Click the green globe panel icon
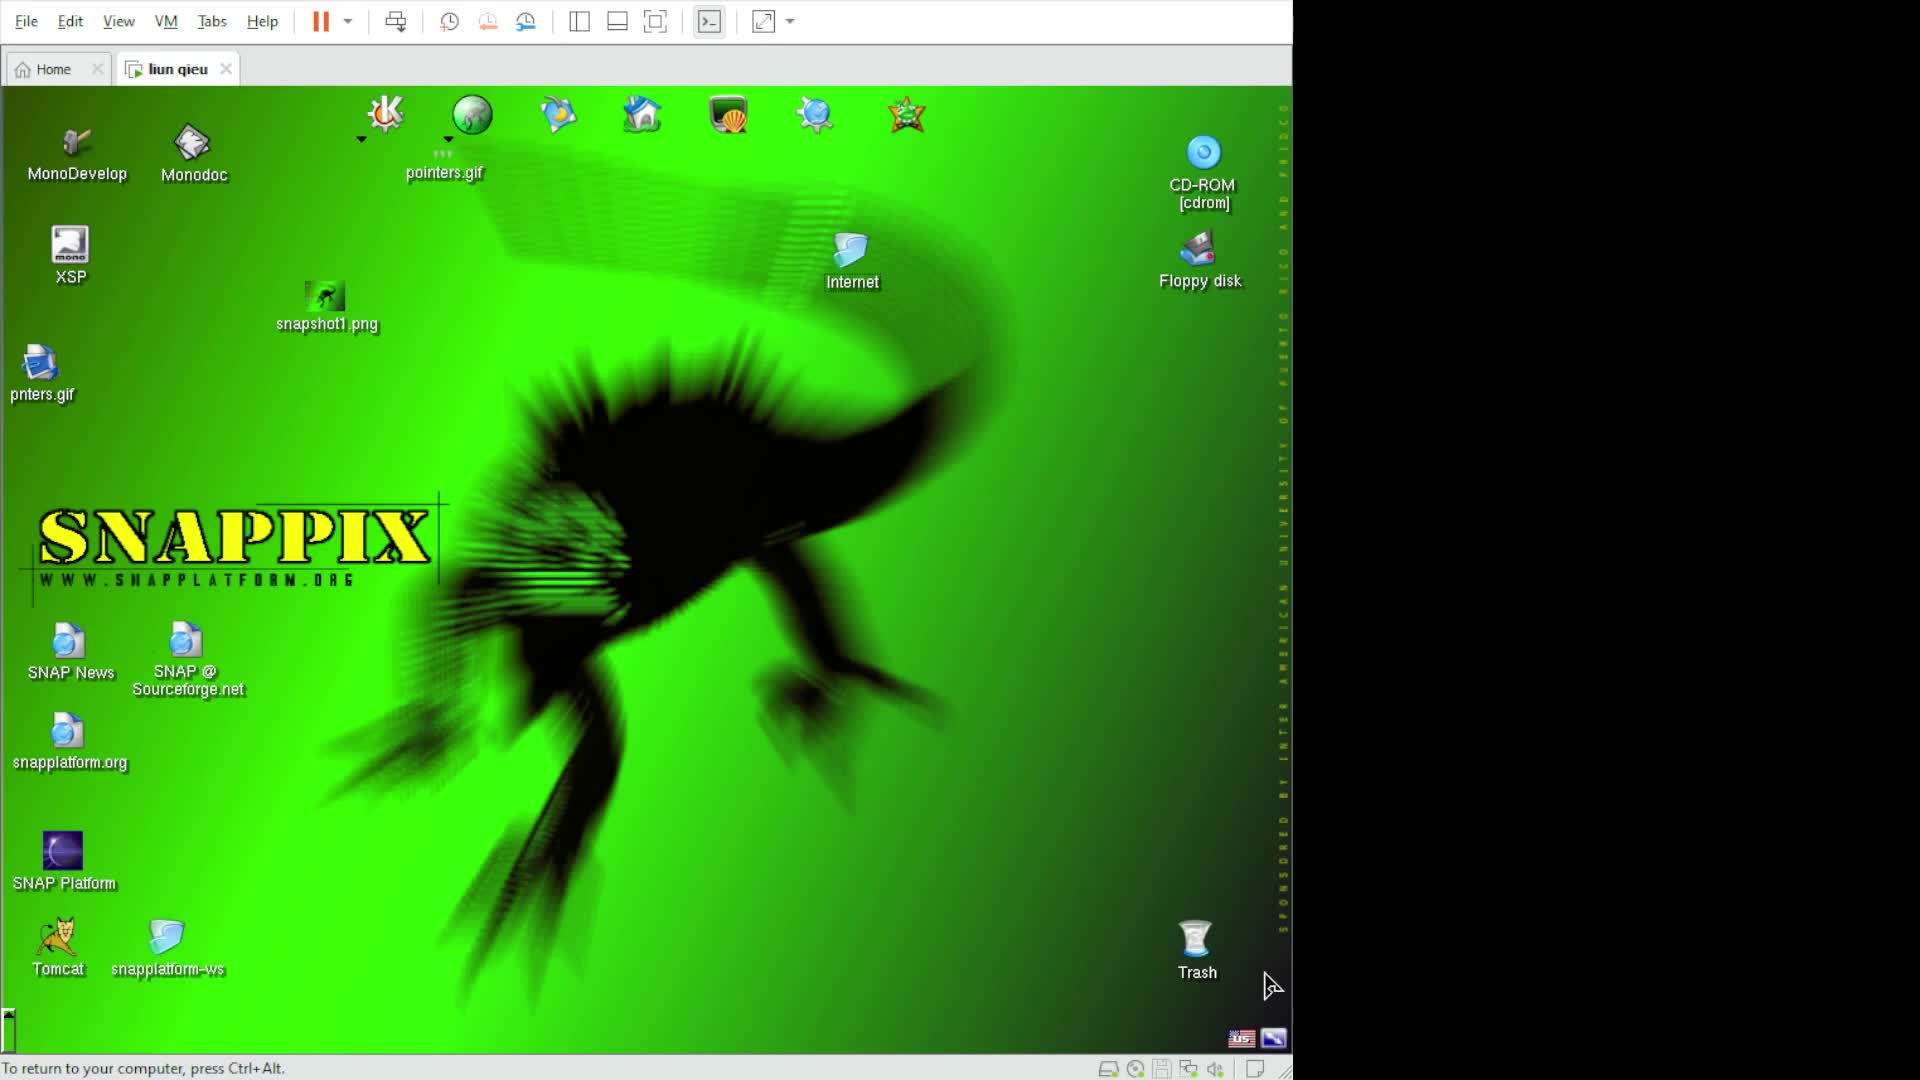The height and width of the screenshot is (1080, 1920). [x=472, y=114]
